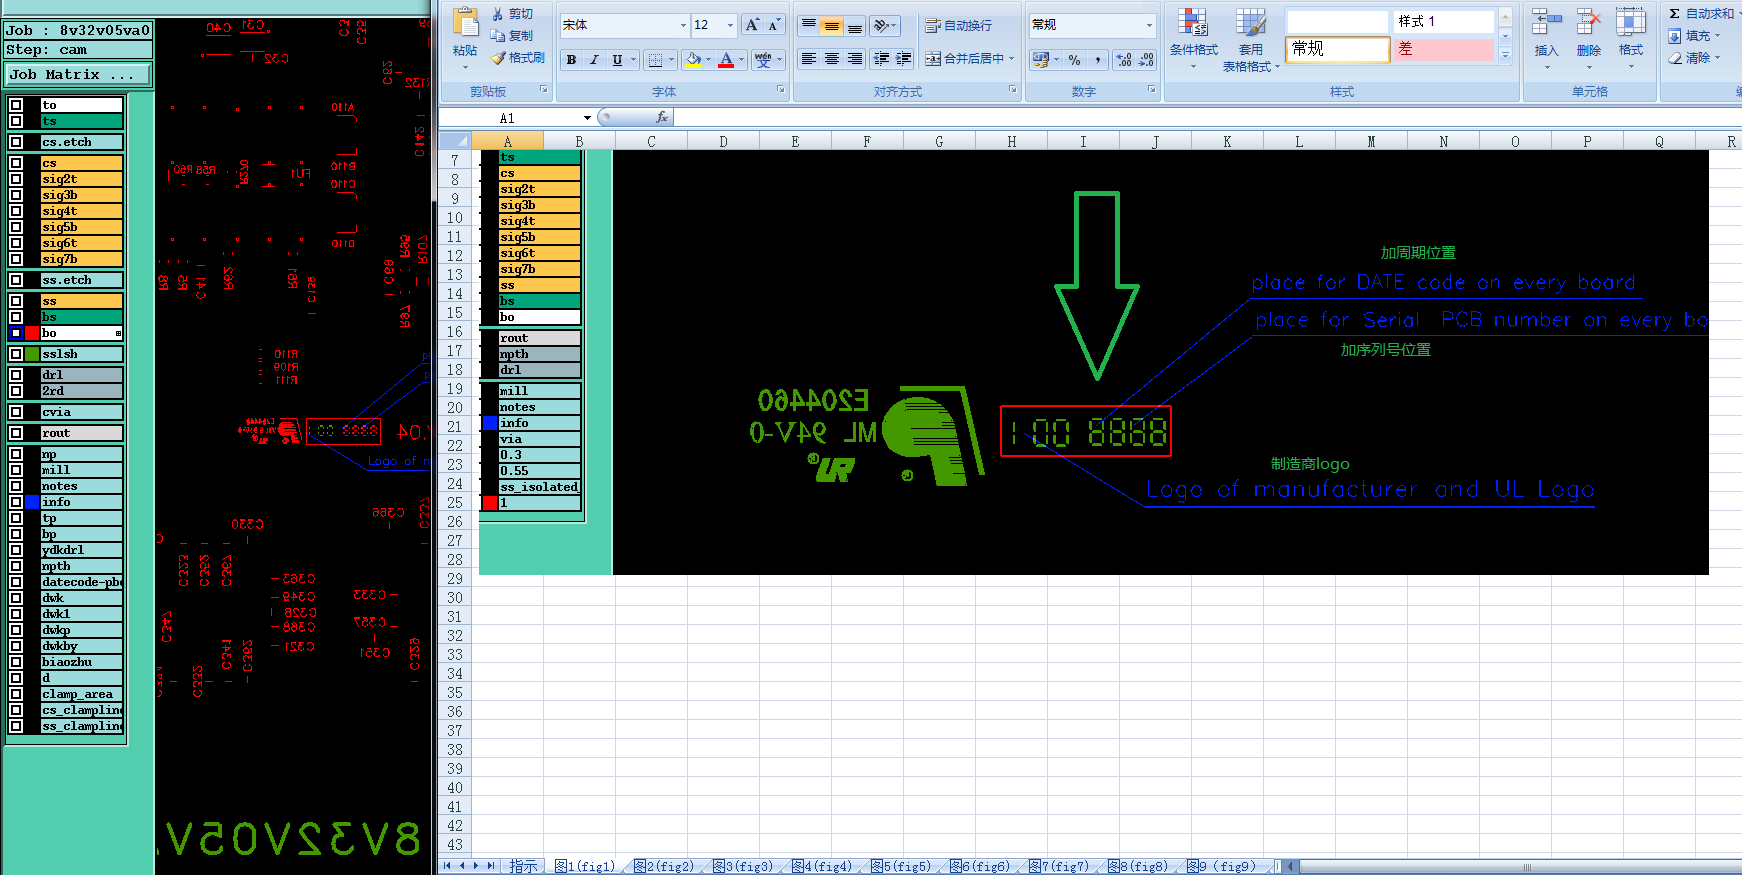Click the phonetic guide (wén) icon
1742x875 pixels.
tap(764, 60)
